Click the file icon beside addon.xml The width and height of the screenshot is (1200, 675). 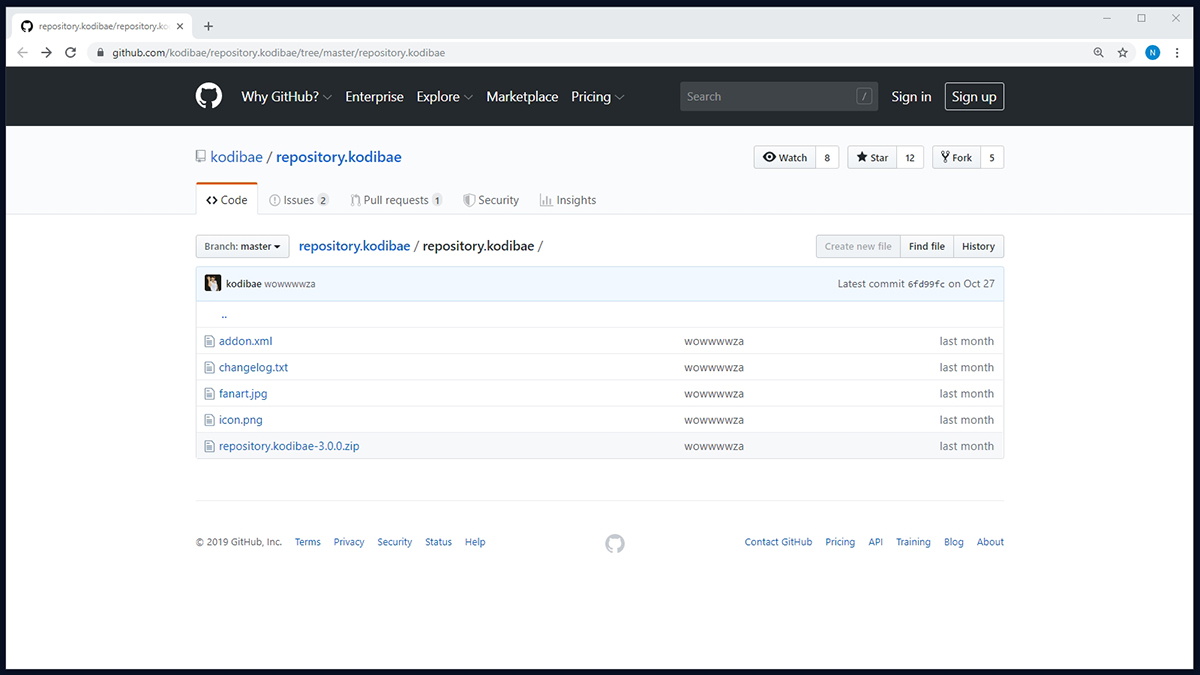pyautogui.click(x=209, y=341)
